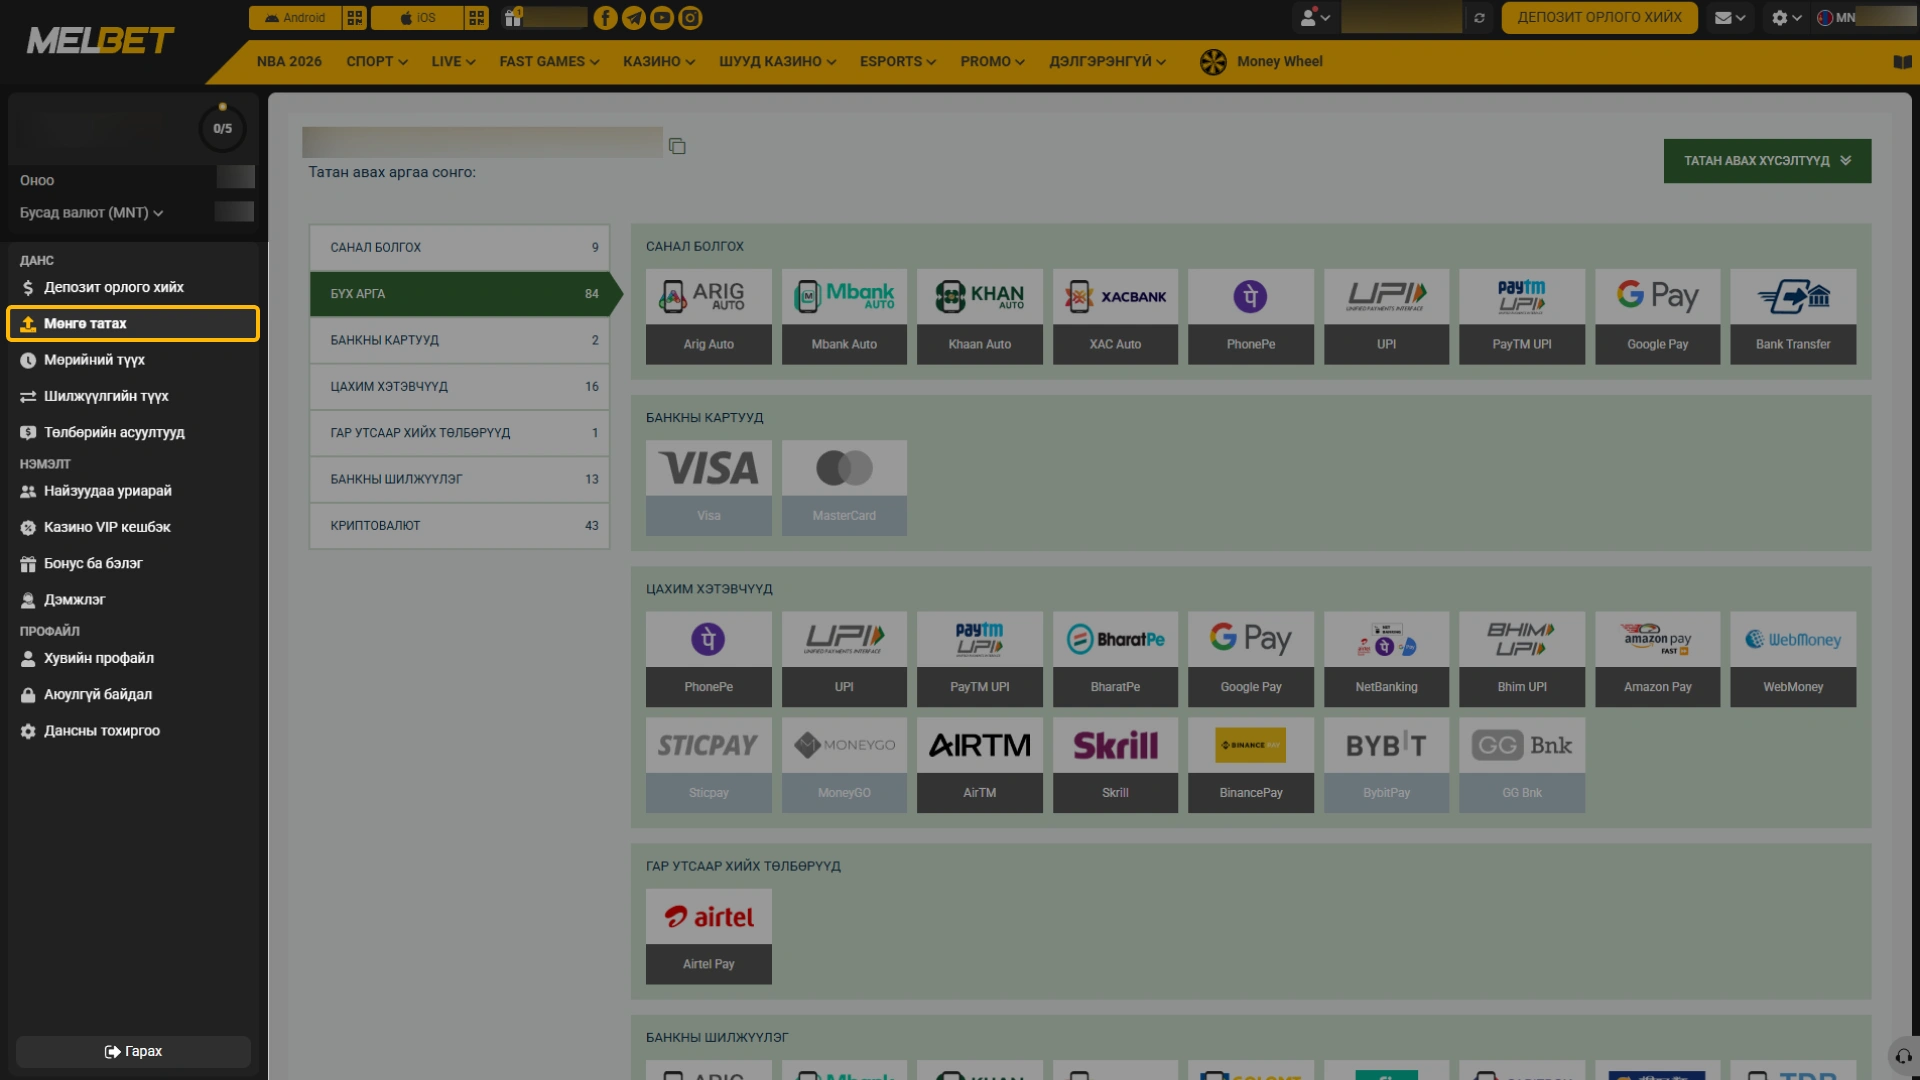
Task: Choose the GG Bnk payment tile
Action: [x=1522, y=765]
